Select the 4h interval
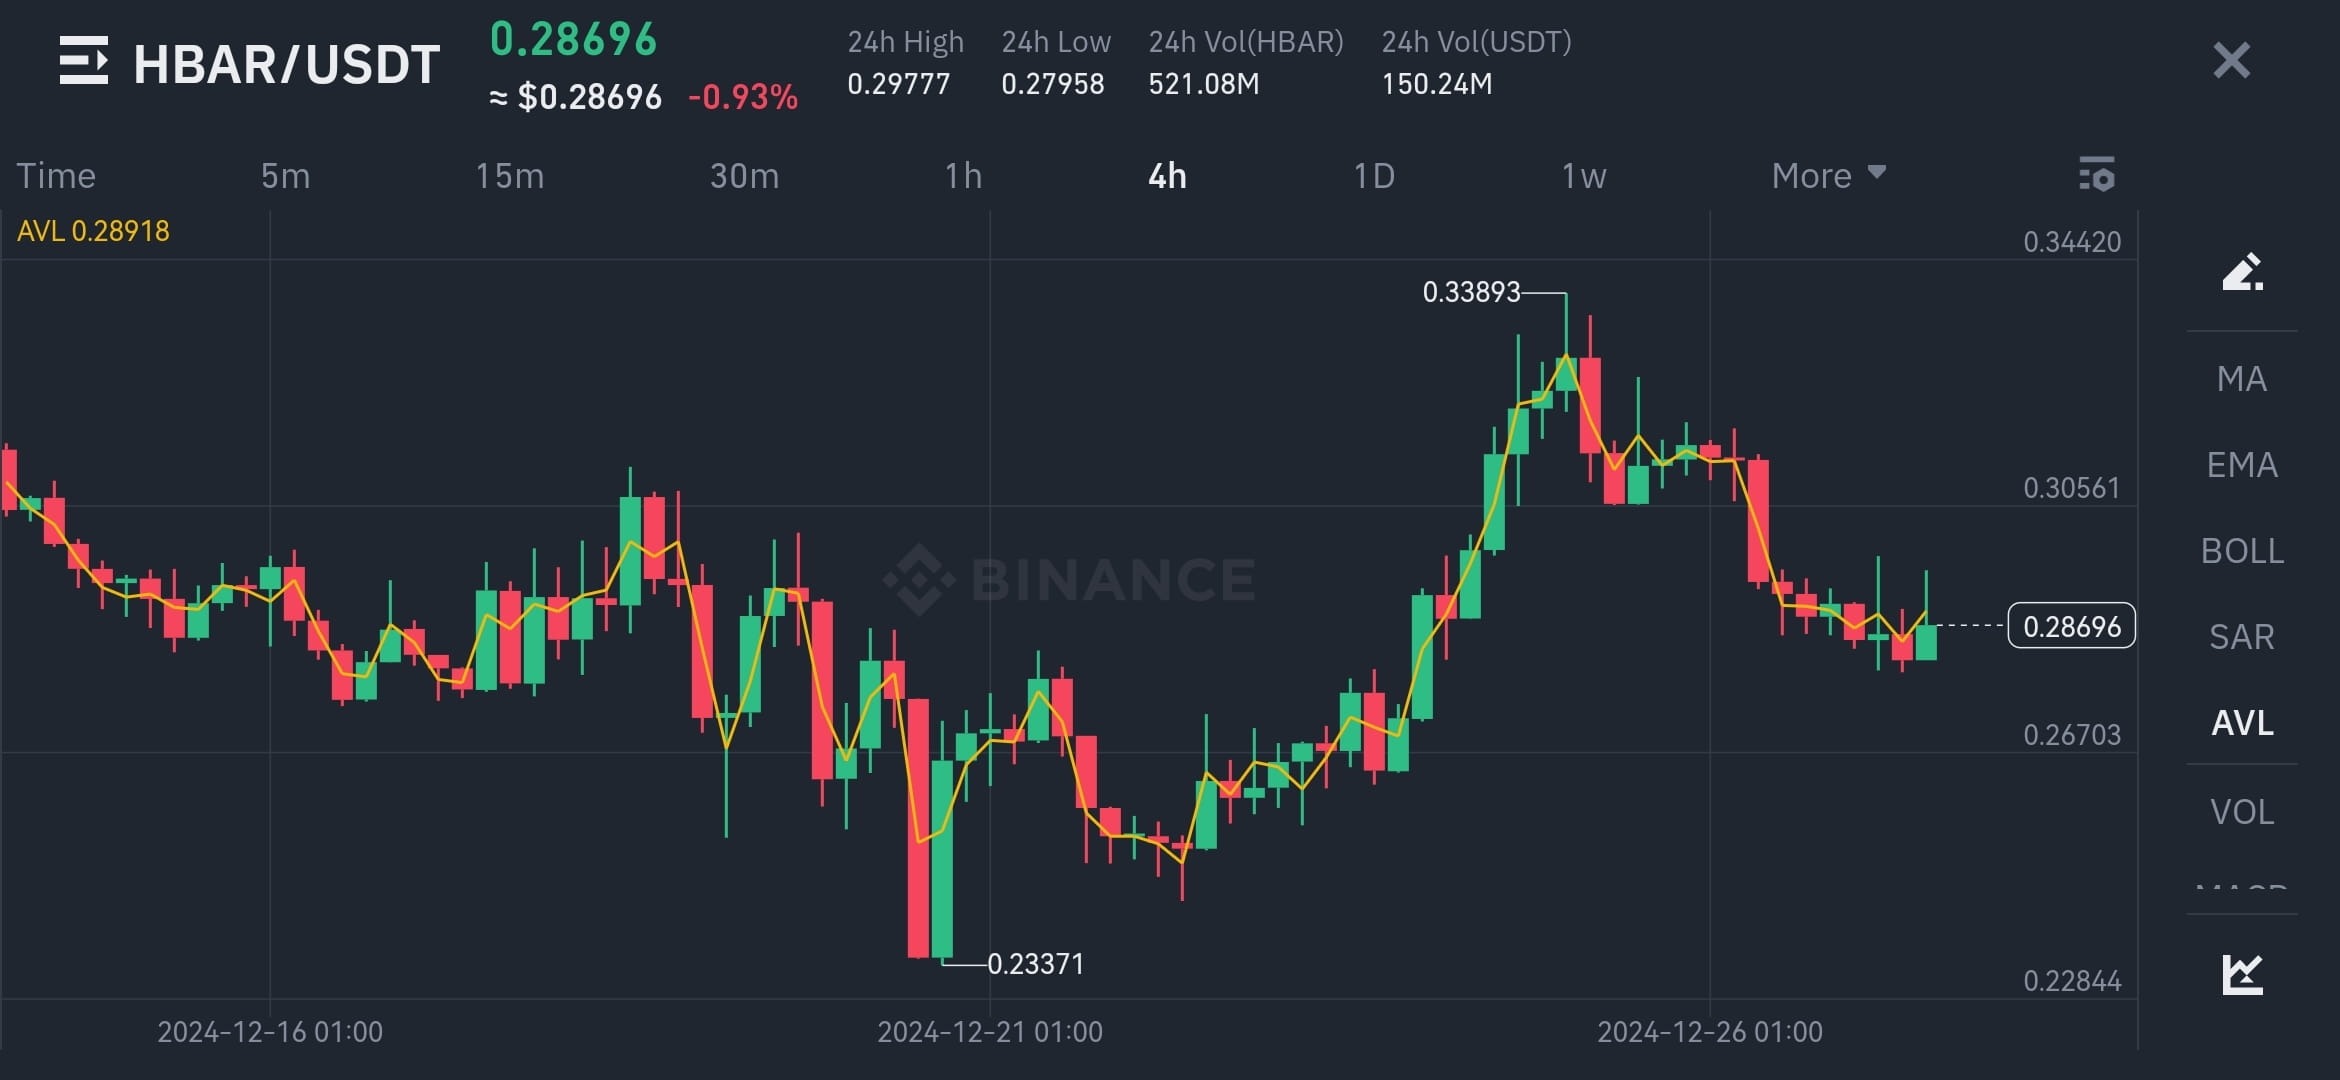This screenshot has width=2340, height=1080. click(1167, 176)
